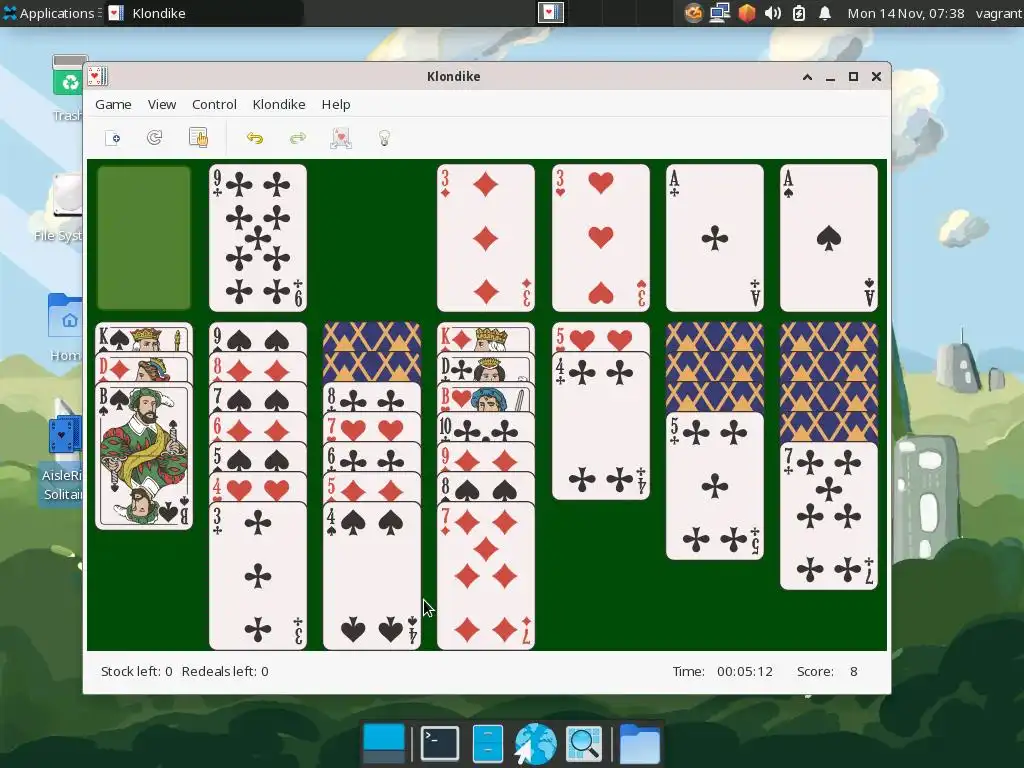Image resolution: width=1024 pixels, height=768 pixels.
Task: Open the Control menu
Action: coord(214,104)
